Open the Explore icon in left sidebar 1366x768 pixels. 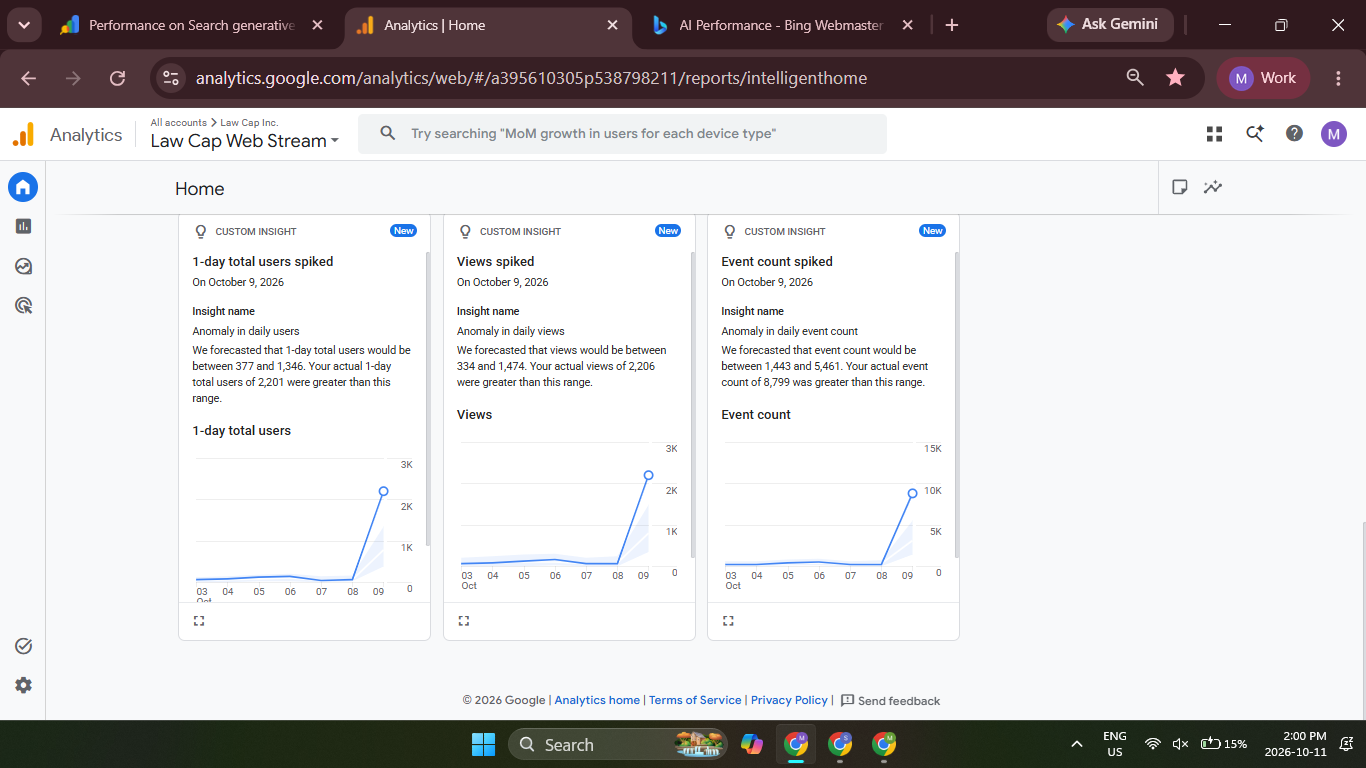23,266
